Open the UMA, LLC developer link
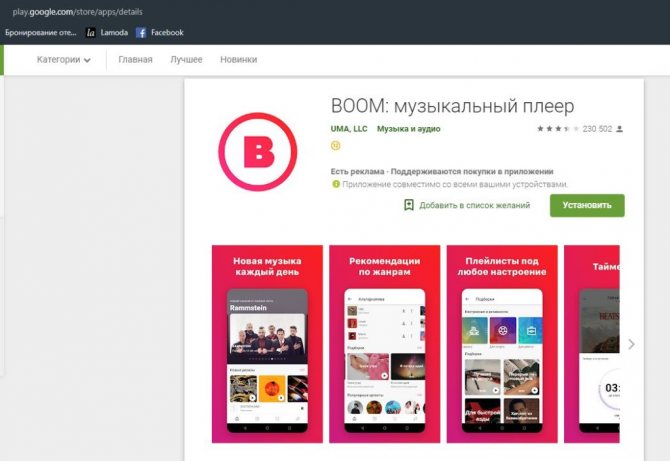 [x=348, y=129]
